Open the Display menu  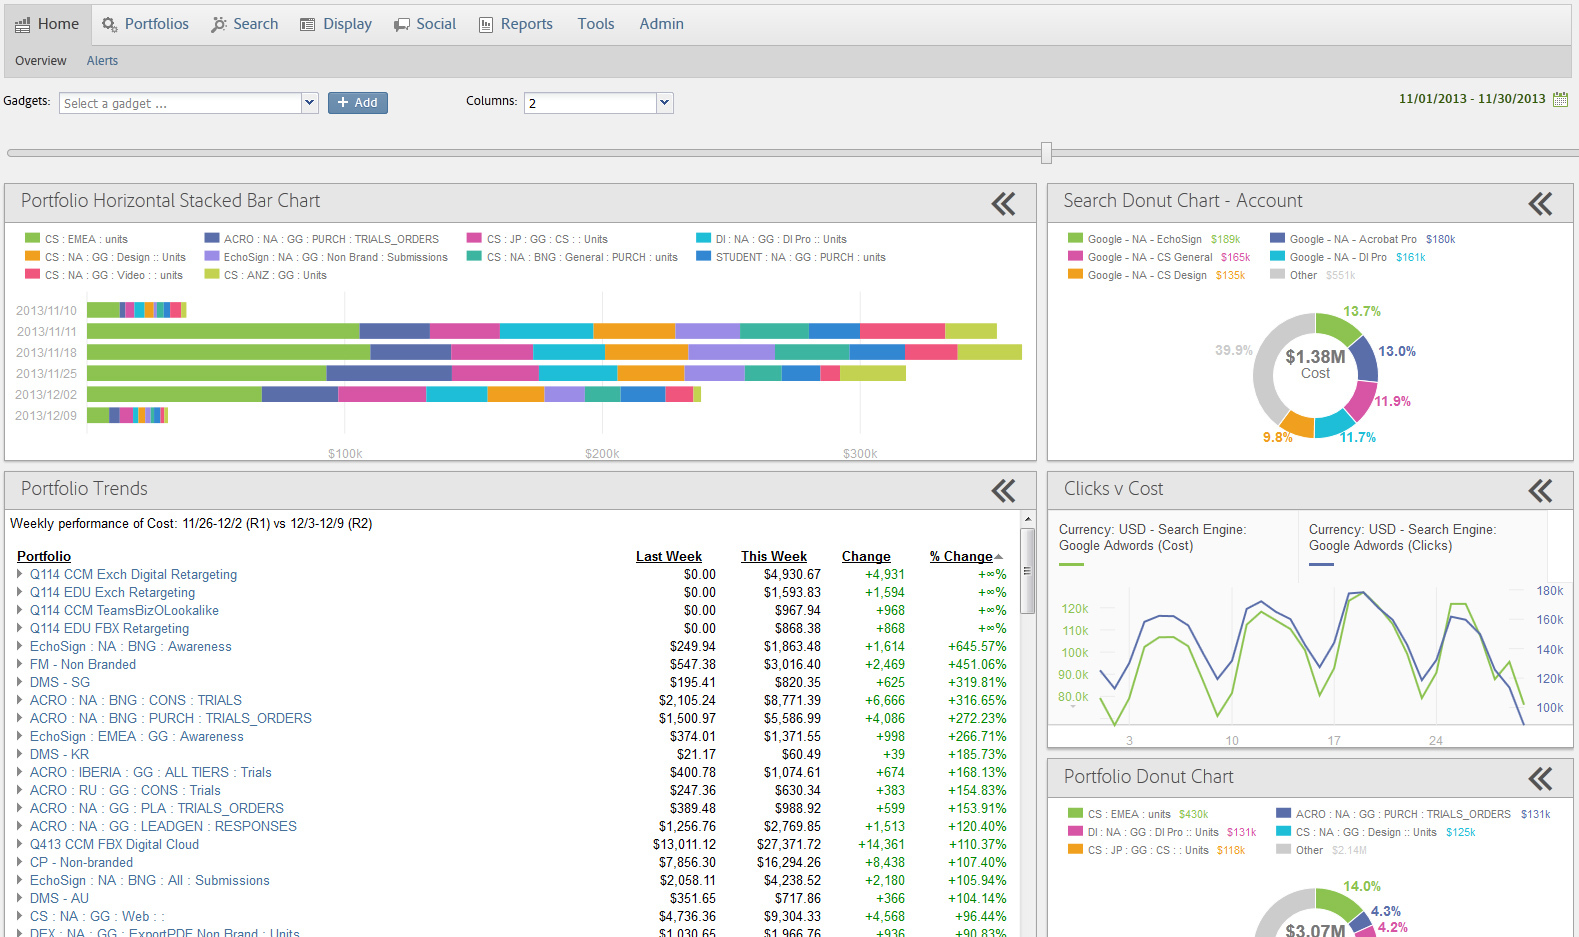pyautogui.click(x=336, y=24)
